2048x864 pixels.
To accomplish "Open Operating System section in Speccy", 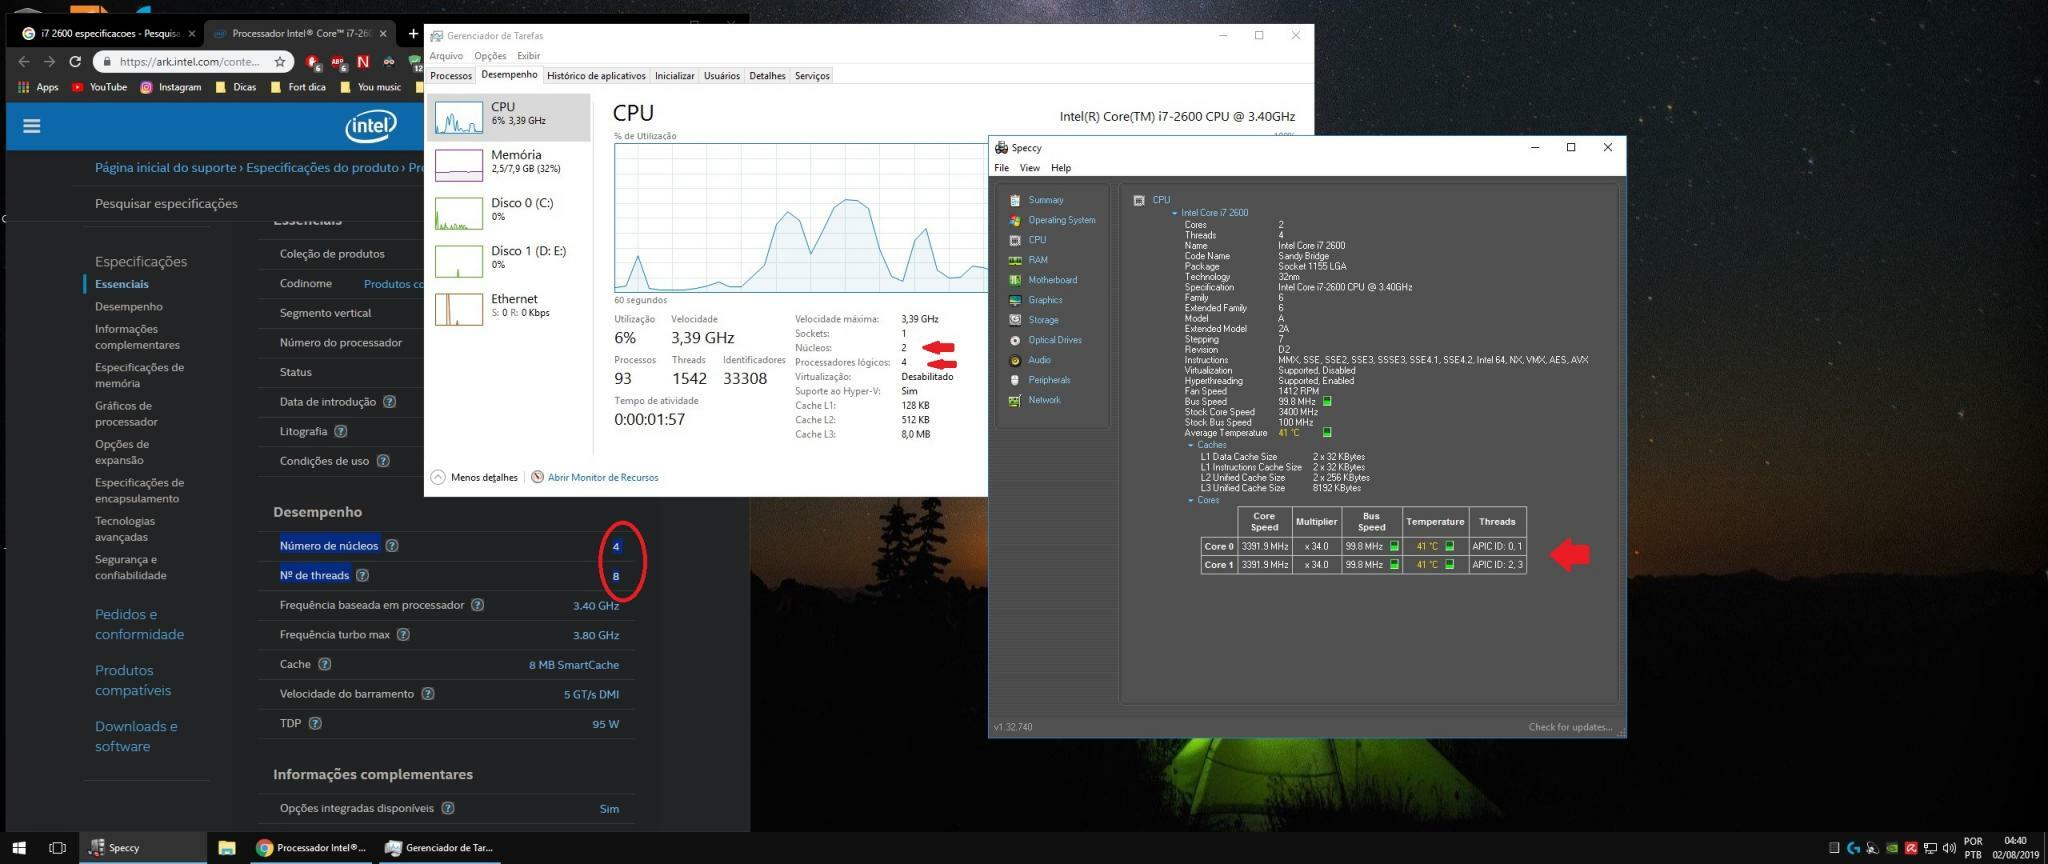I will pyautogui.click(x=1061, y=220).
